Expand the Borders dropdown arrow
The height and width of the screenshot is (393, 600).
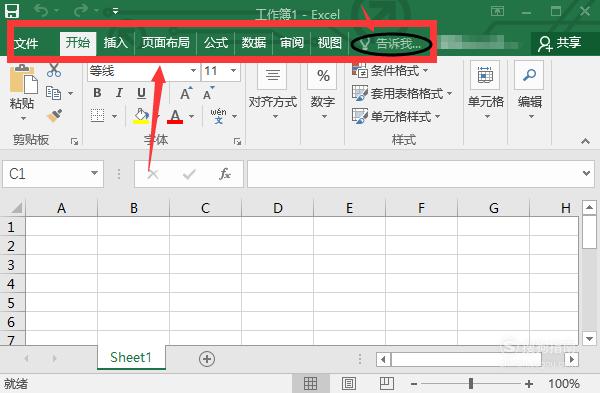(114, 116)
